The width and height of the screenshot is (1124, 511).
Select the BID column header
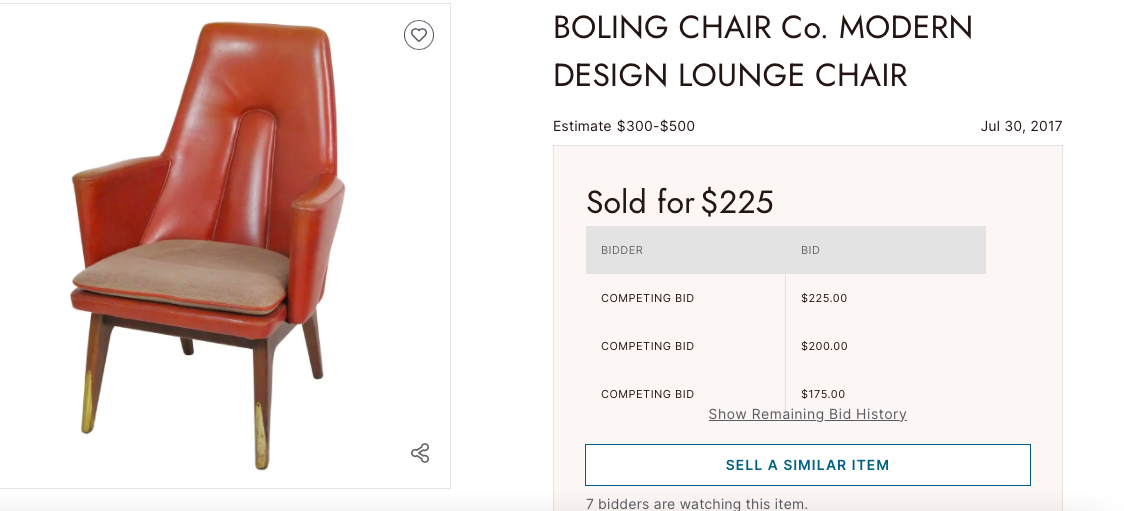(810, 250)
